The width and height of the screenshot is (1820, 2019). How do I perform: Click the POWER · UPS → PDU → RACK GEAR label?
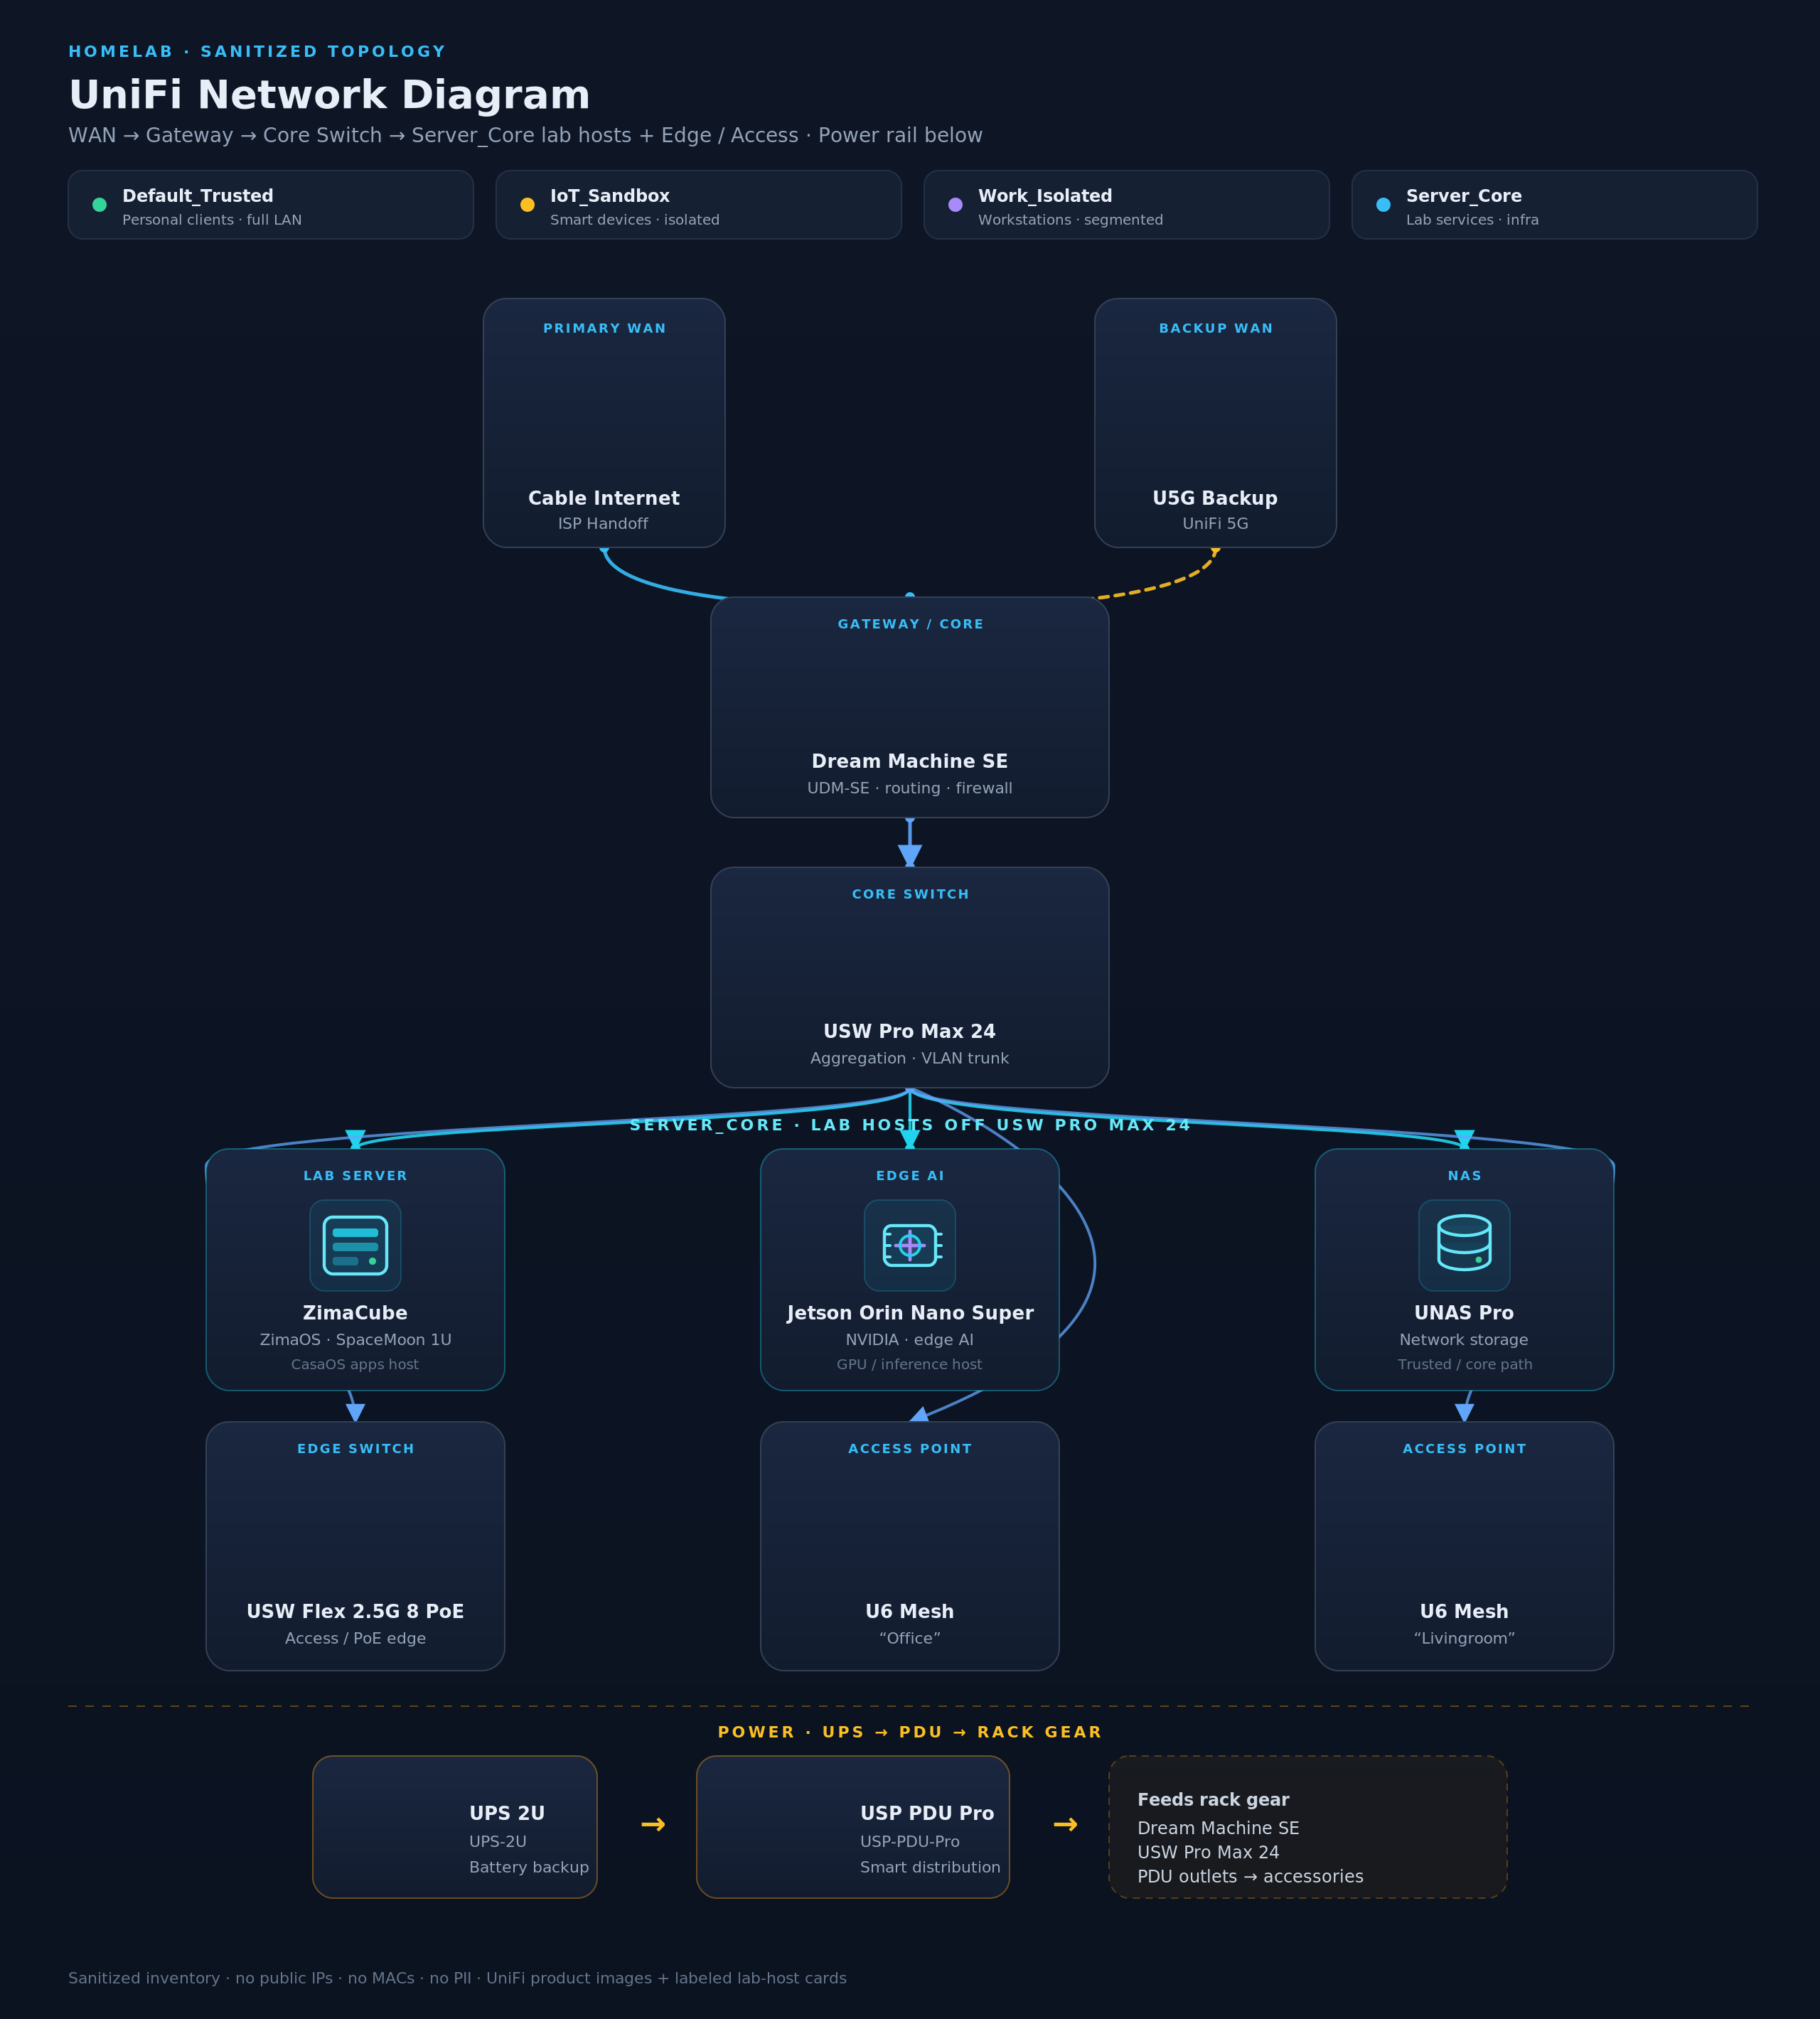point(910,1732)
